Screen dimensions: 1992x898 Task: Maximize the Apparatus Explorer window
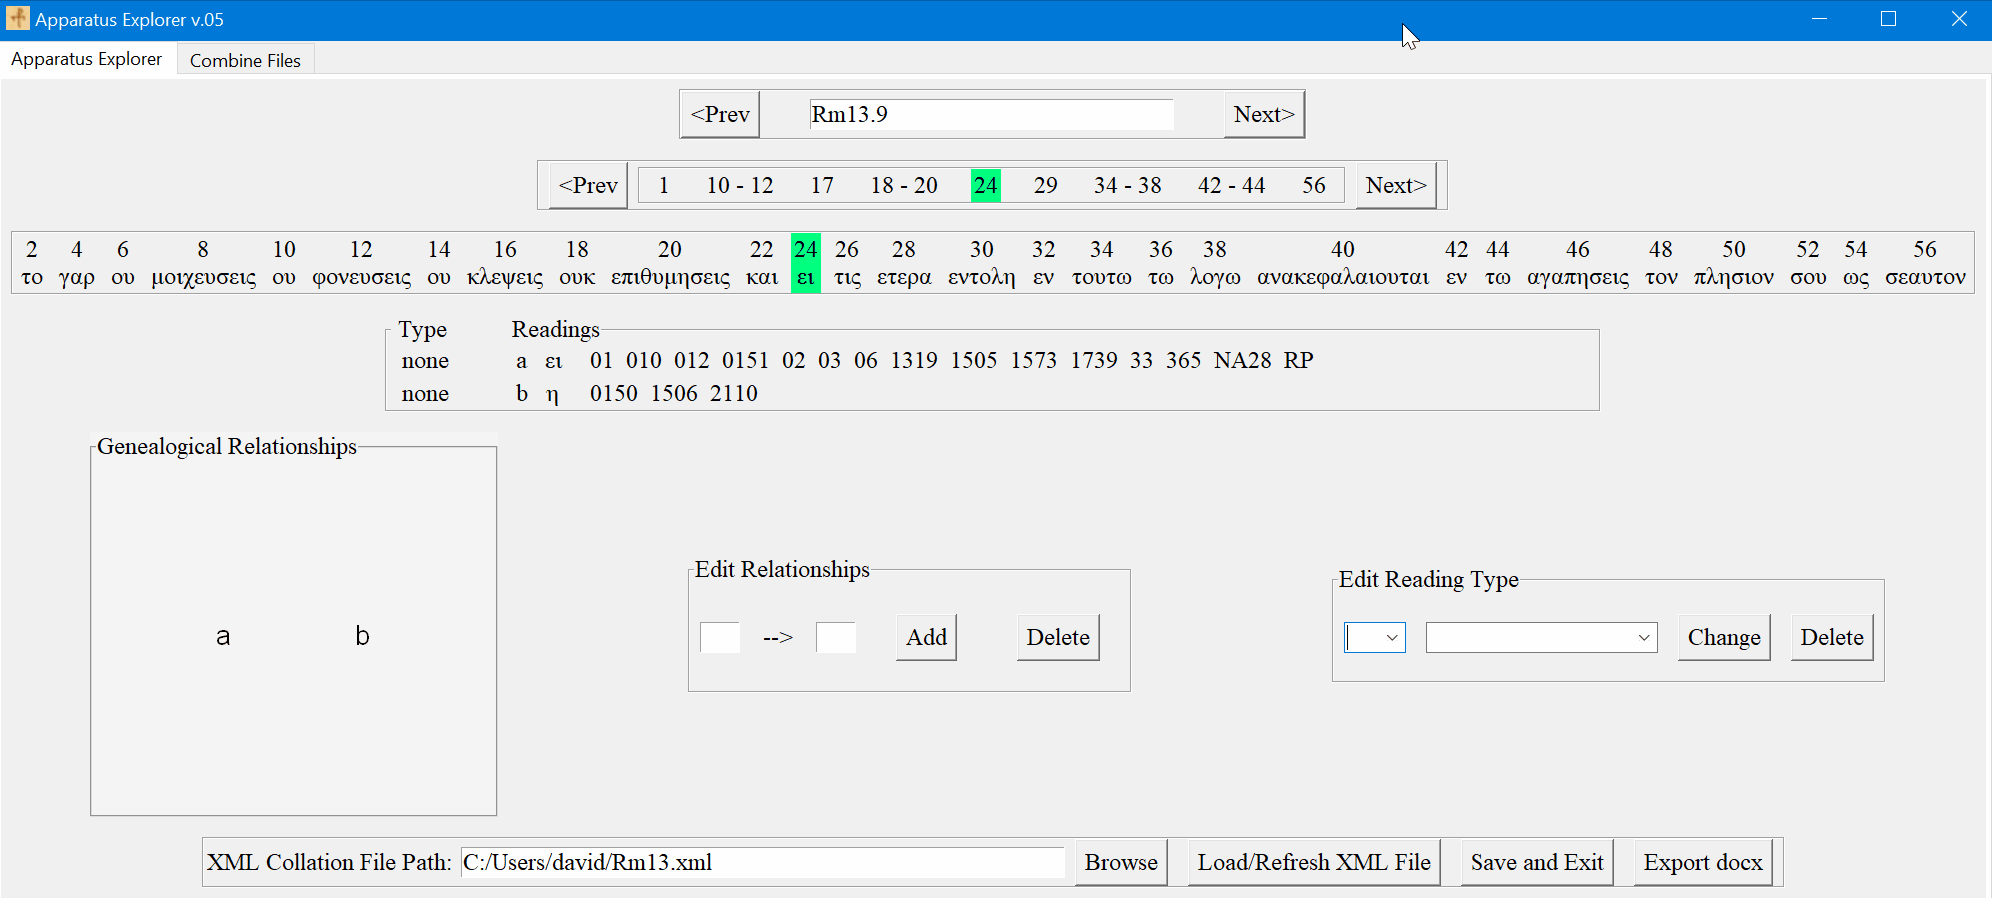click(x=1888, y=19)
